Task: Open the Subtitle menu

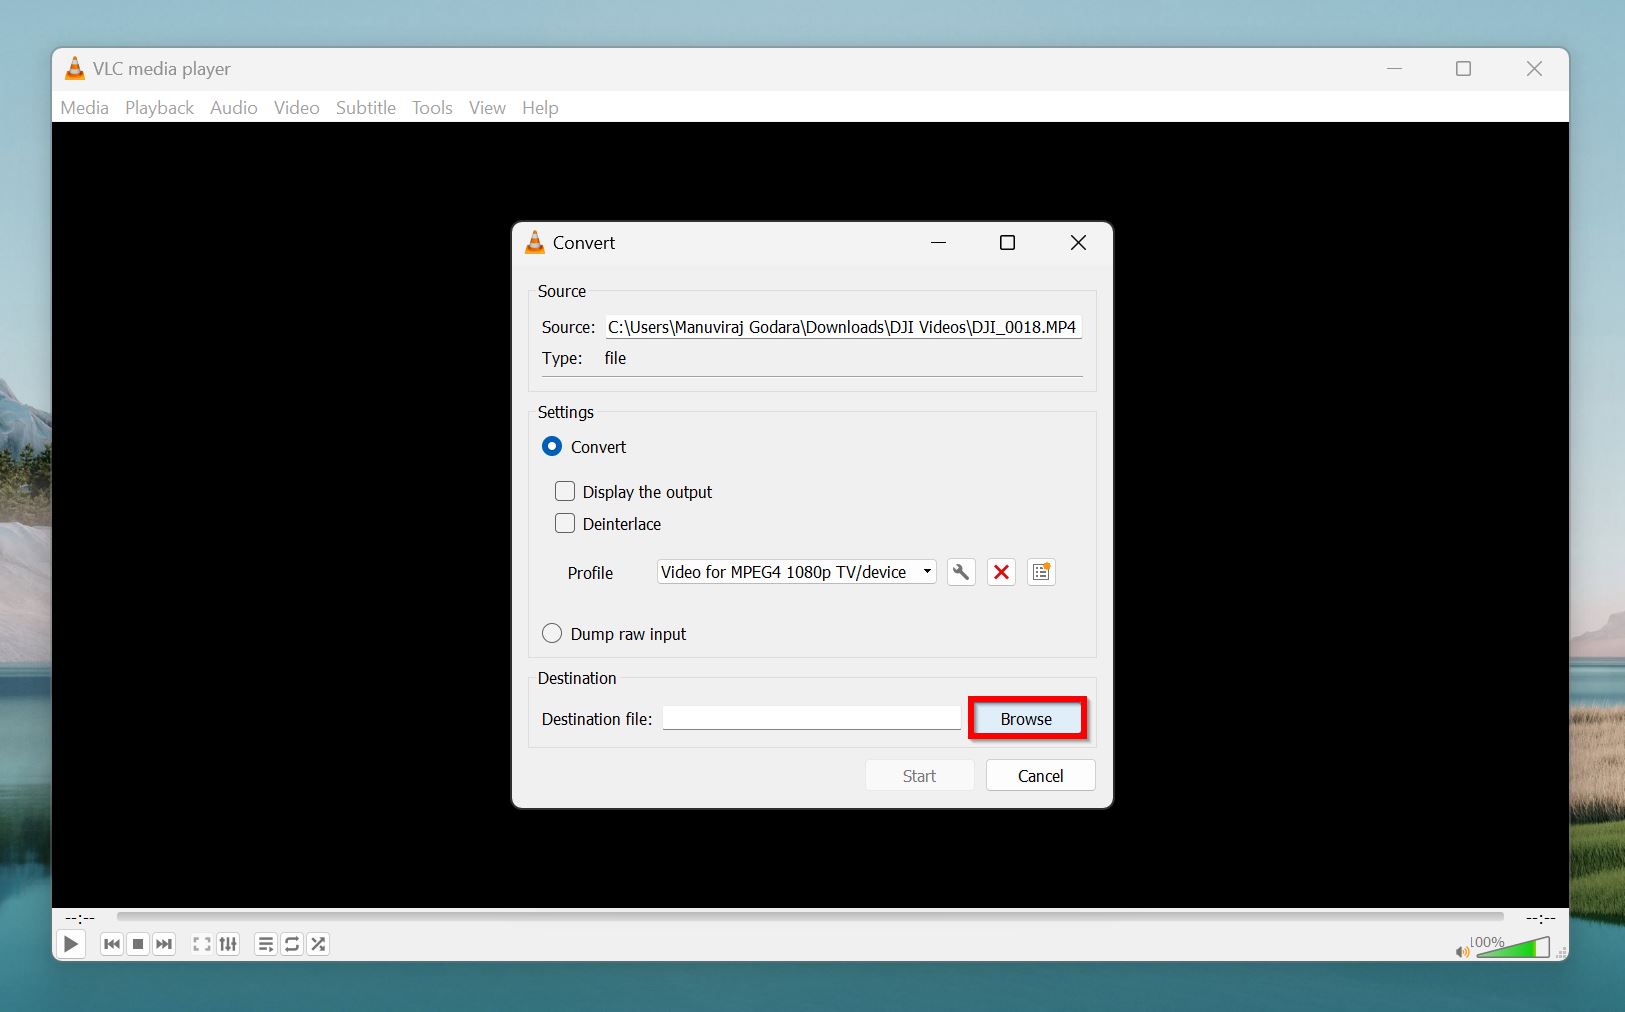Action: point(365,107)
